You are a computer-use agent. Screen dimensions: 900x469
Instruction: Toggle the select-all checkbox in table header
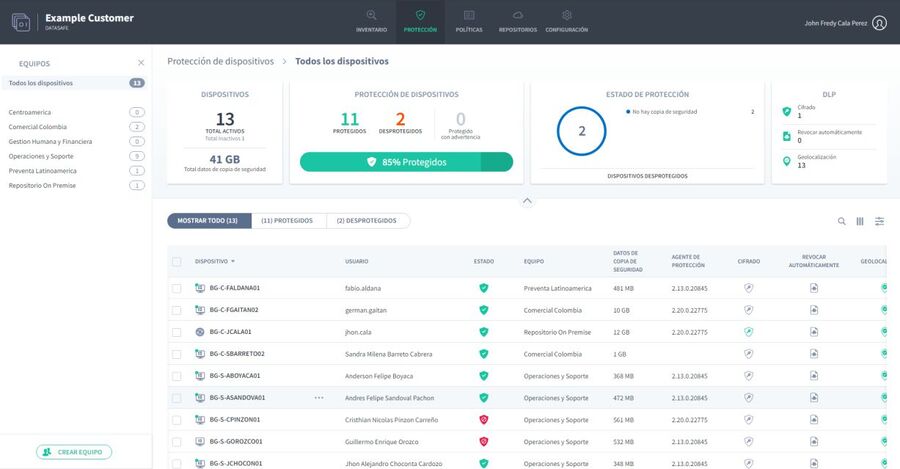tap(177, 261)
